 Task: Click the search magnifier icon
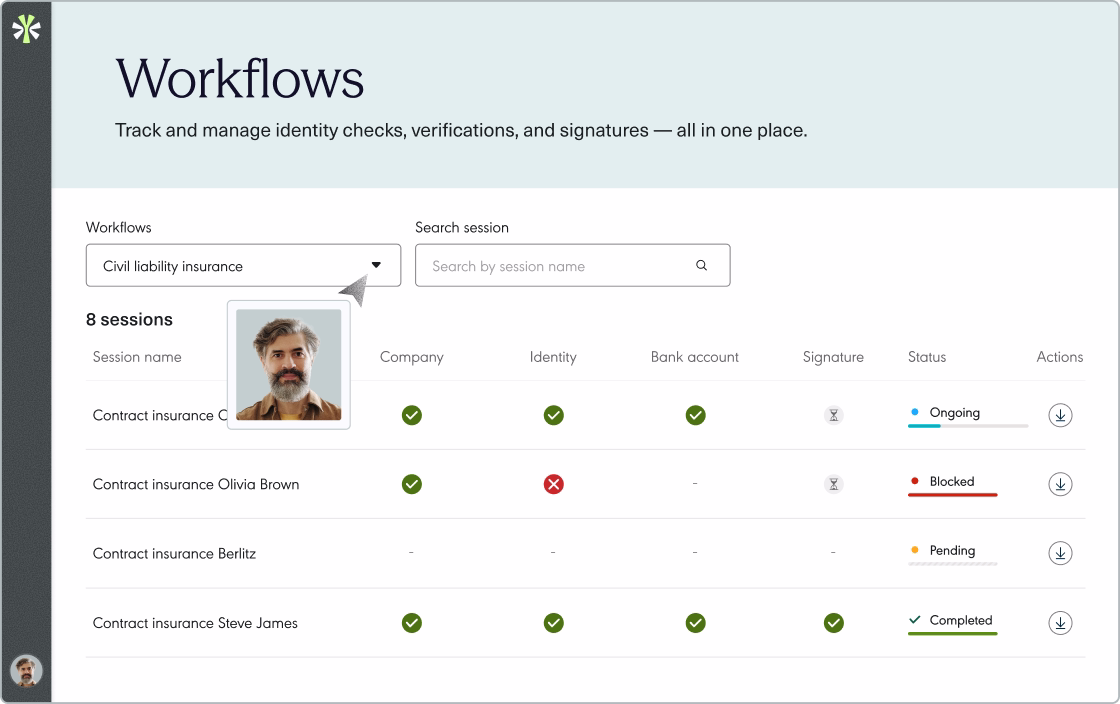tap(701, 265)
